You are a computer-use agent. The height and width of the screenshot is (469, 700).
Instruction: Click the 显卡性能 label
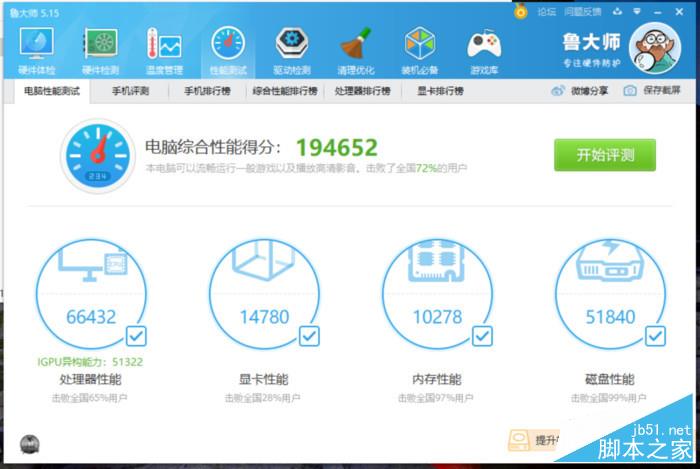pyautogui.click(x=264, y=379)
